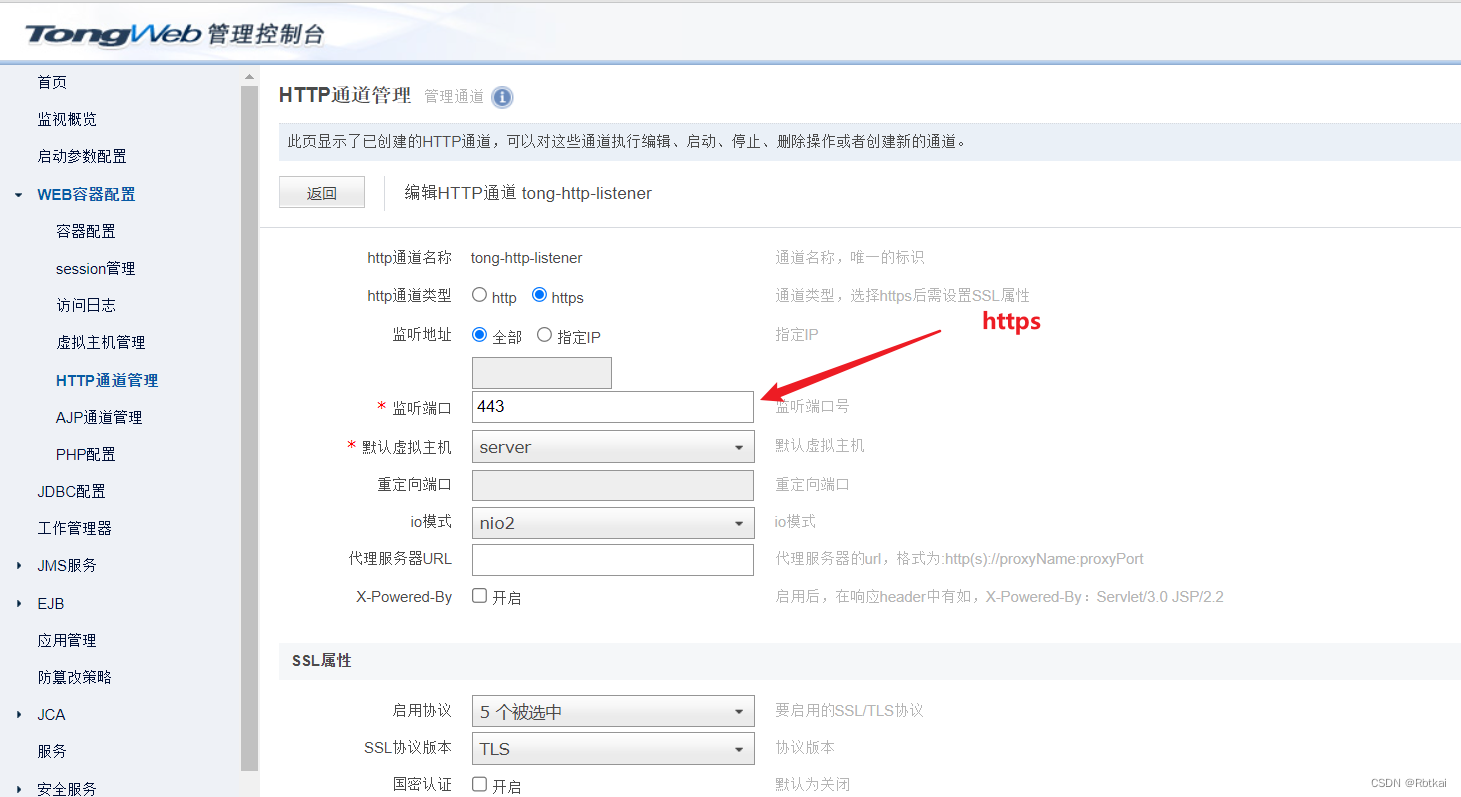Expand the JCA sidebar section
This screenshot has height=797, width=1461.
19,715
